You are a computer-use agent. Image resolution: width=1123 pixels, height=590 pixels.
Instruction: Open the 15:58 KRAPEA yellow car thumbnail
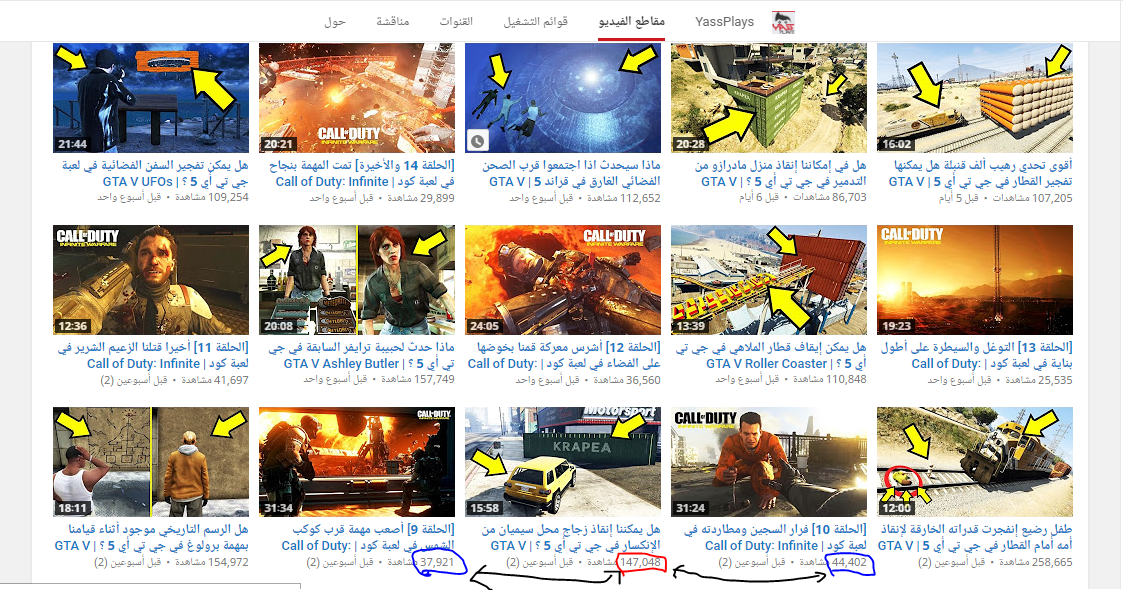(563, 462)
